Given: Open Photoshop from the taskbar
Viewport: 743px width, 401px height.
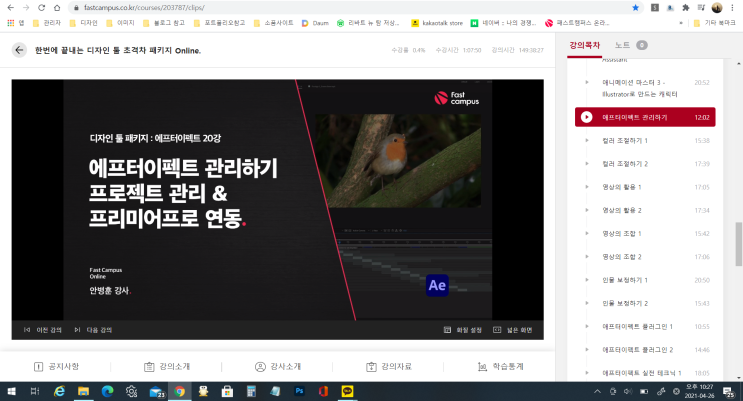Looking at the screenshot, I should click(x=299, y=392).
